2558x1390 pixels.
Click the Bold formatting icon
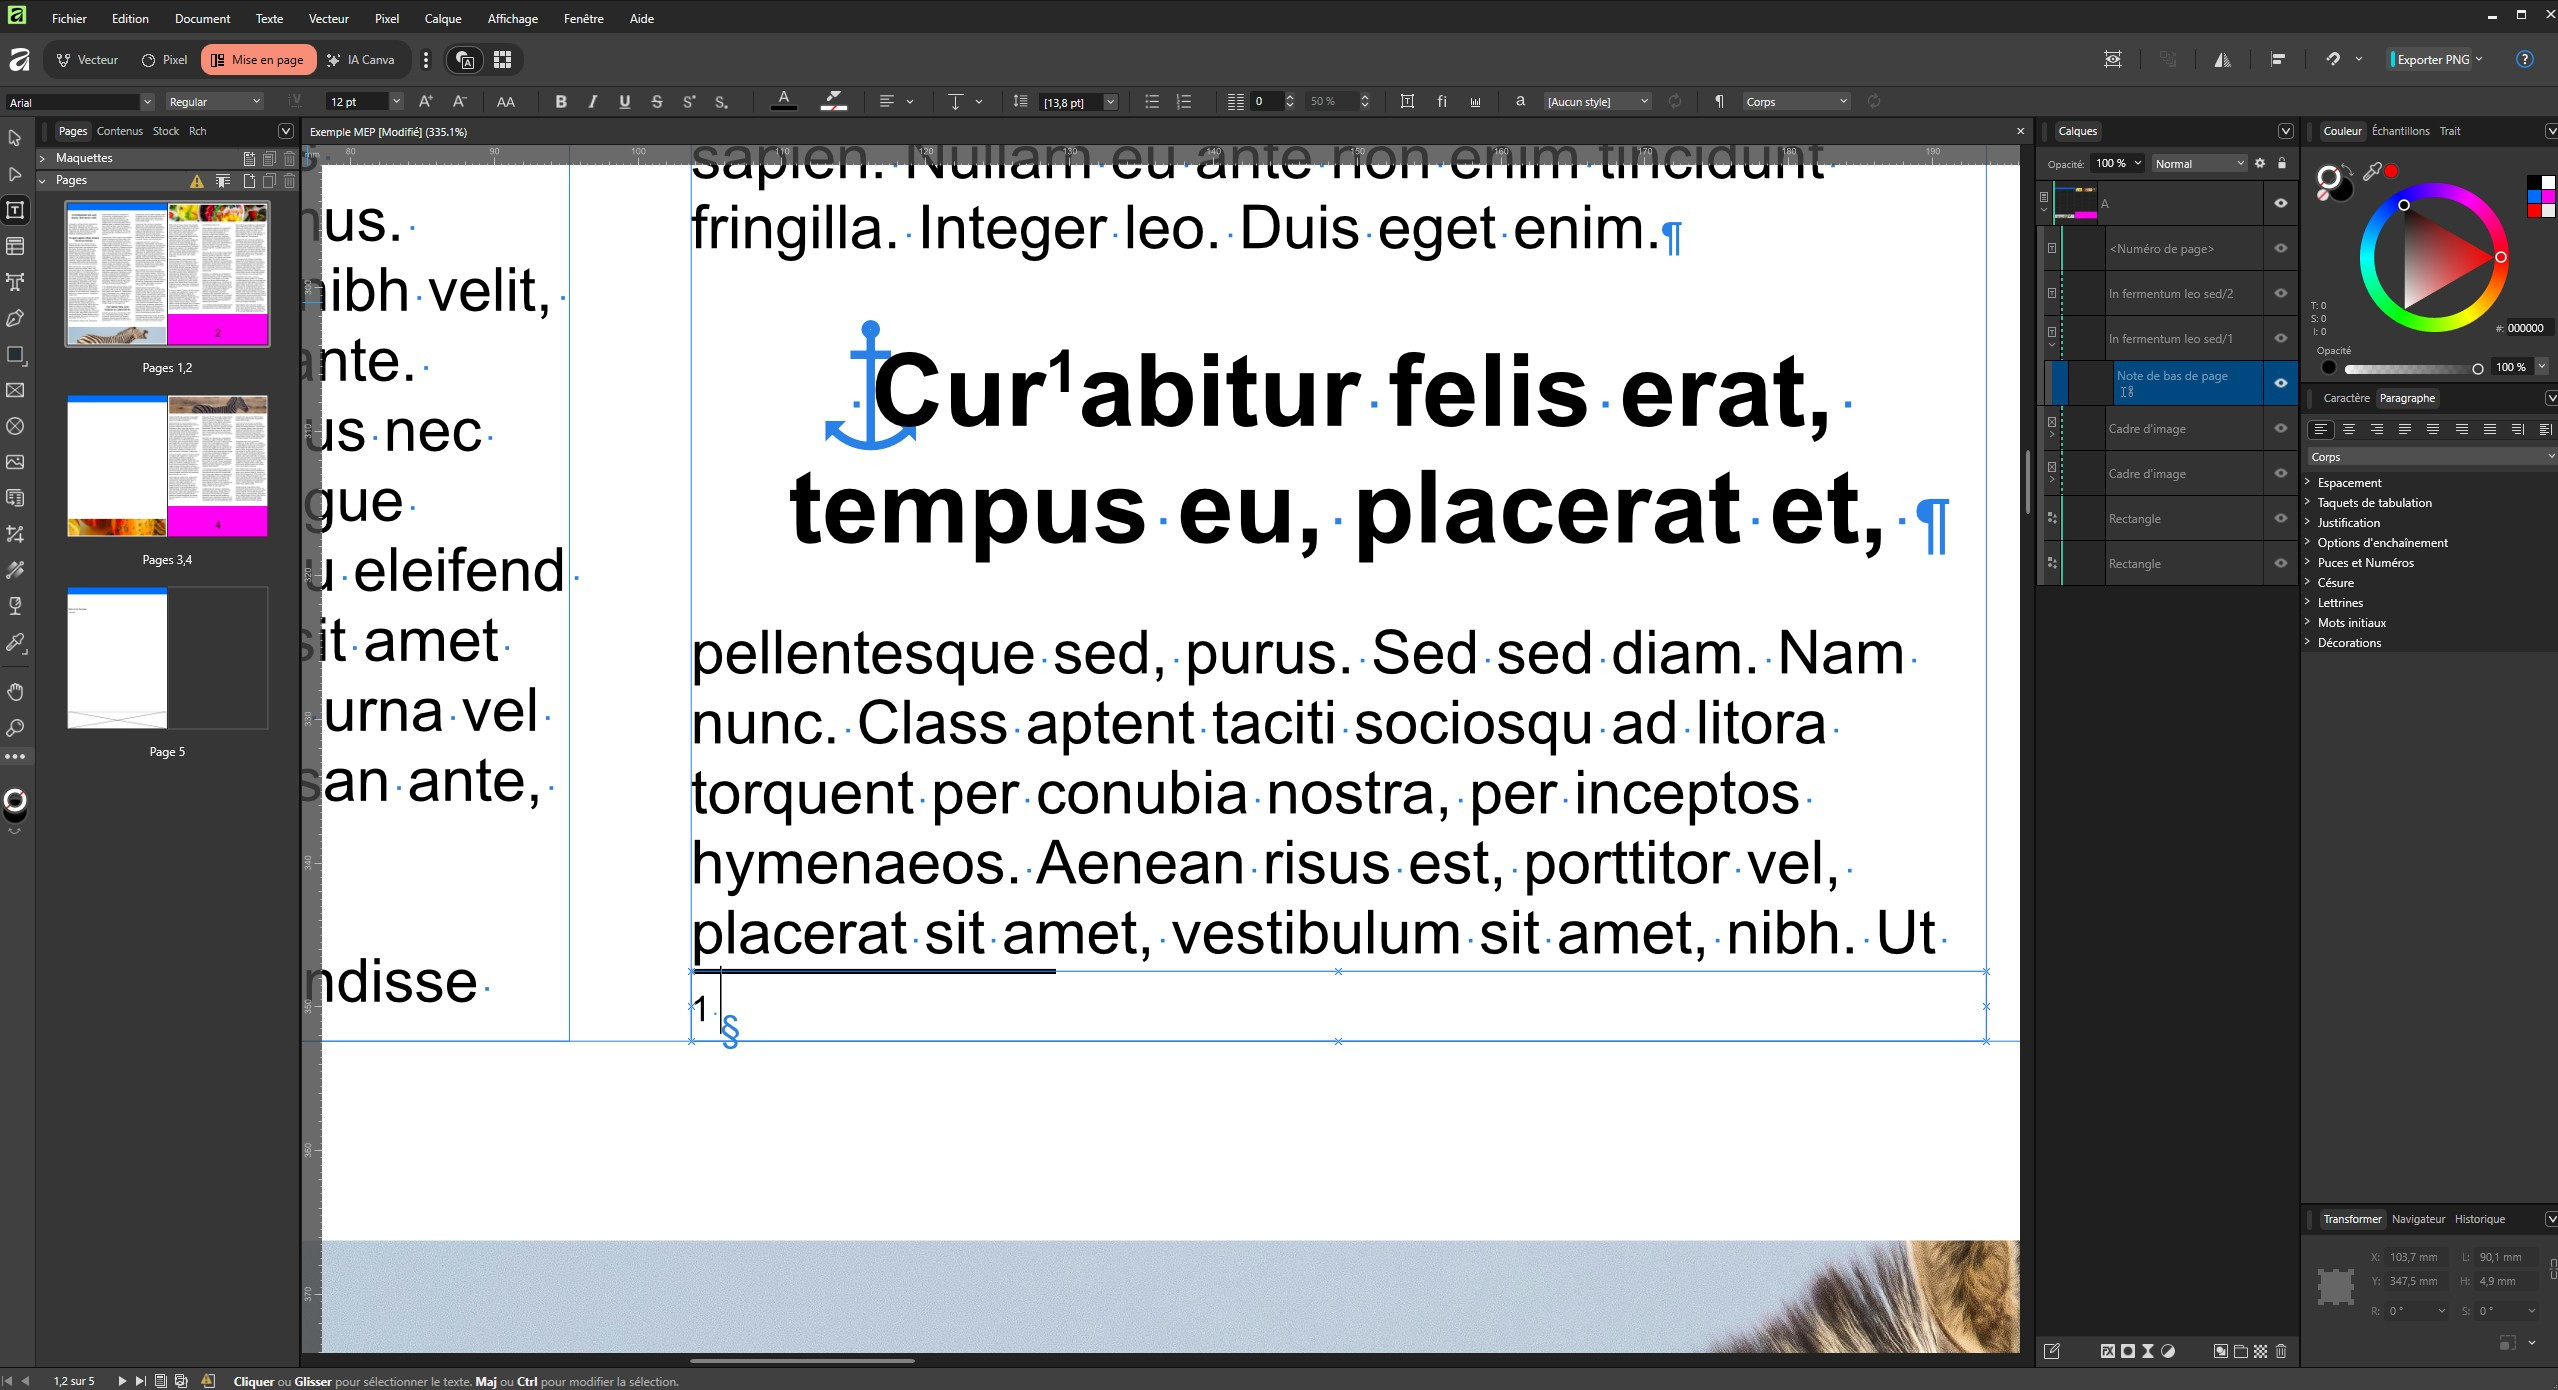tap(561, 102)
